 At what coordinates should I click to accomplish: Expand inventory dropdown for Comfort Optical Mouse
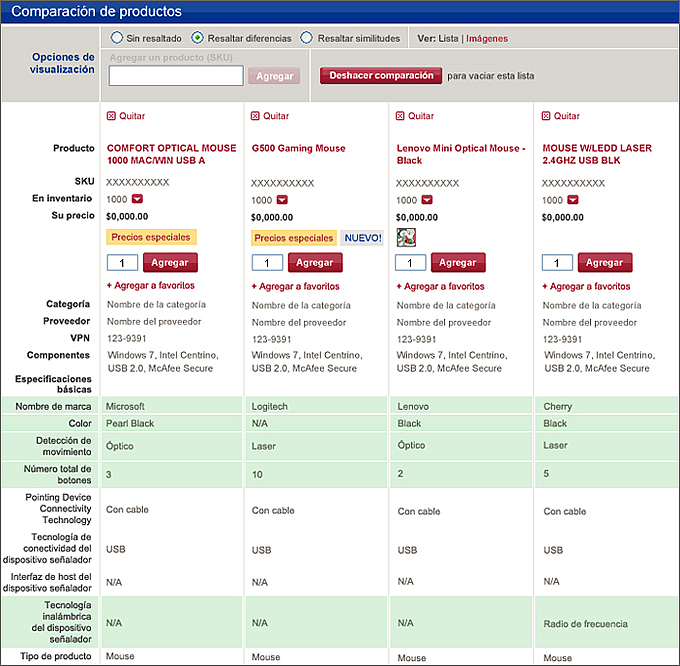click(137, 199)
